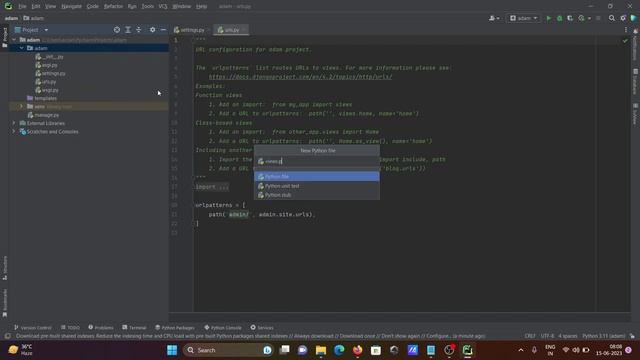
Task: Open SciView tool window on right strip
Action: [635, 114]
